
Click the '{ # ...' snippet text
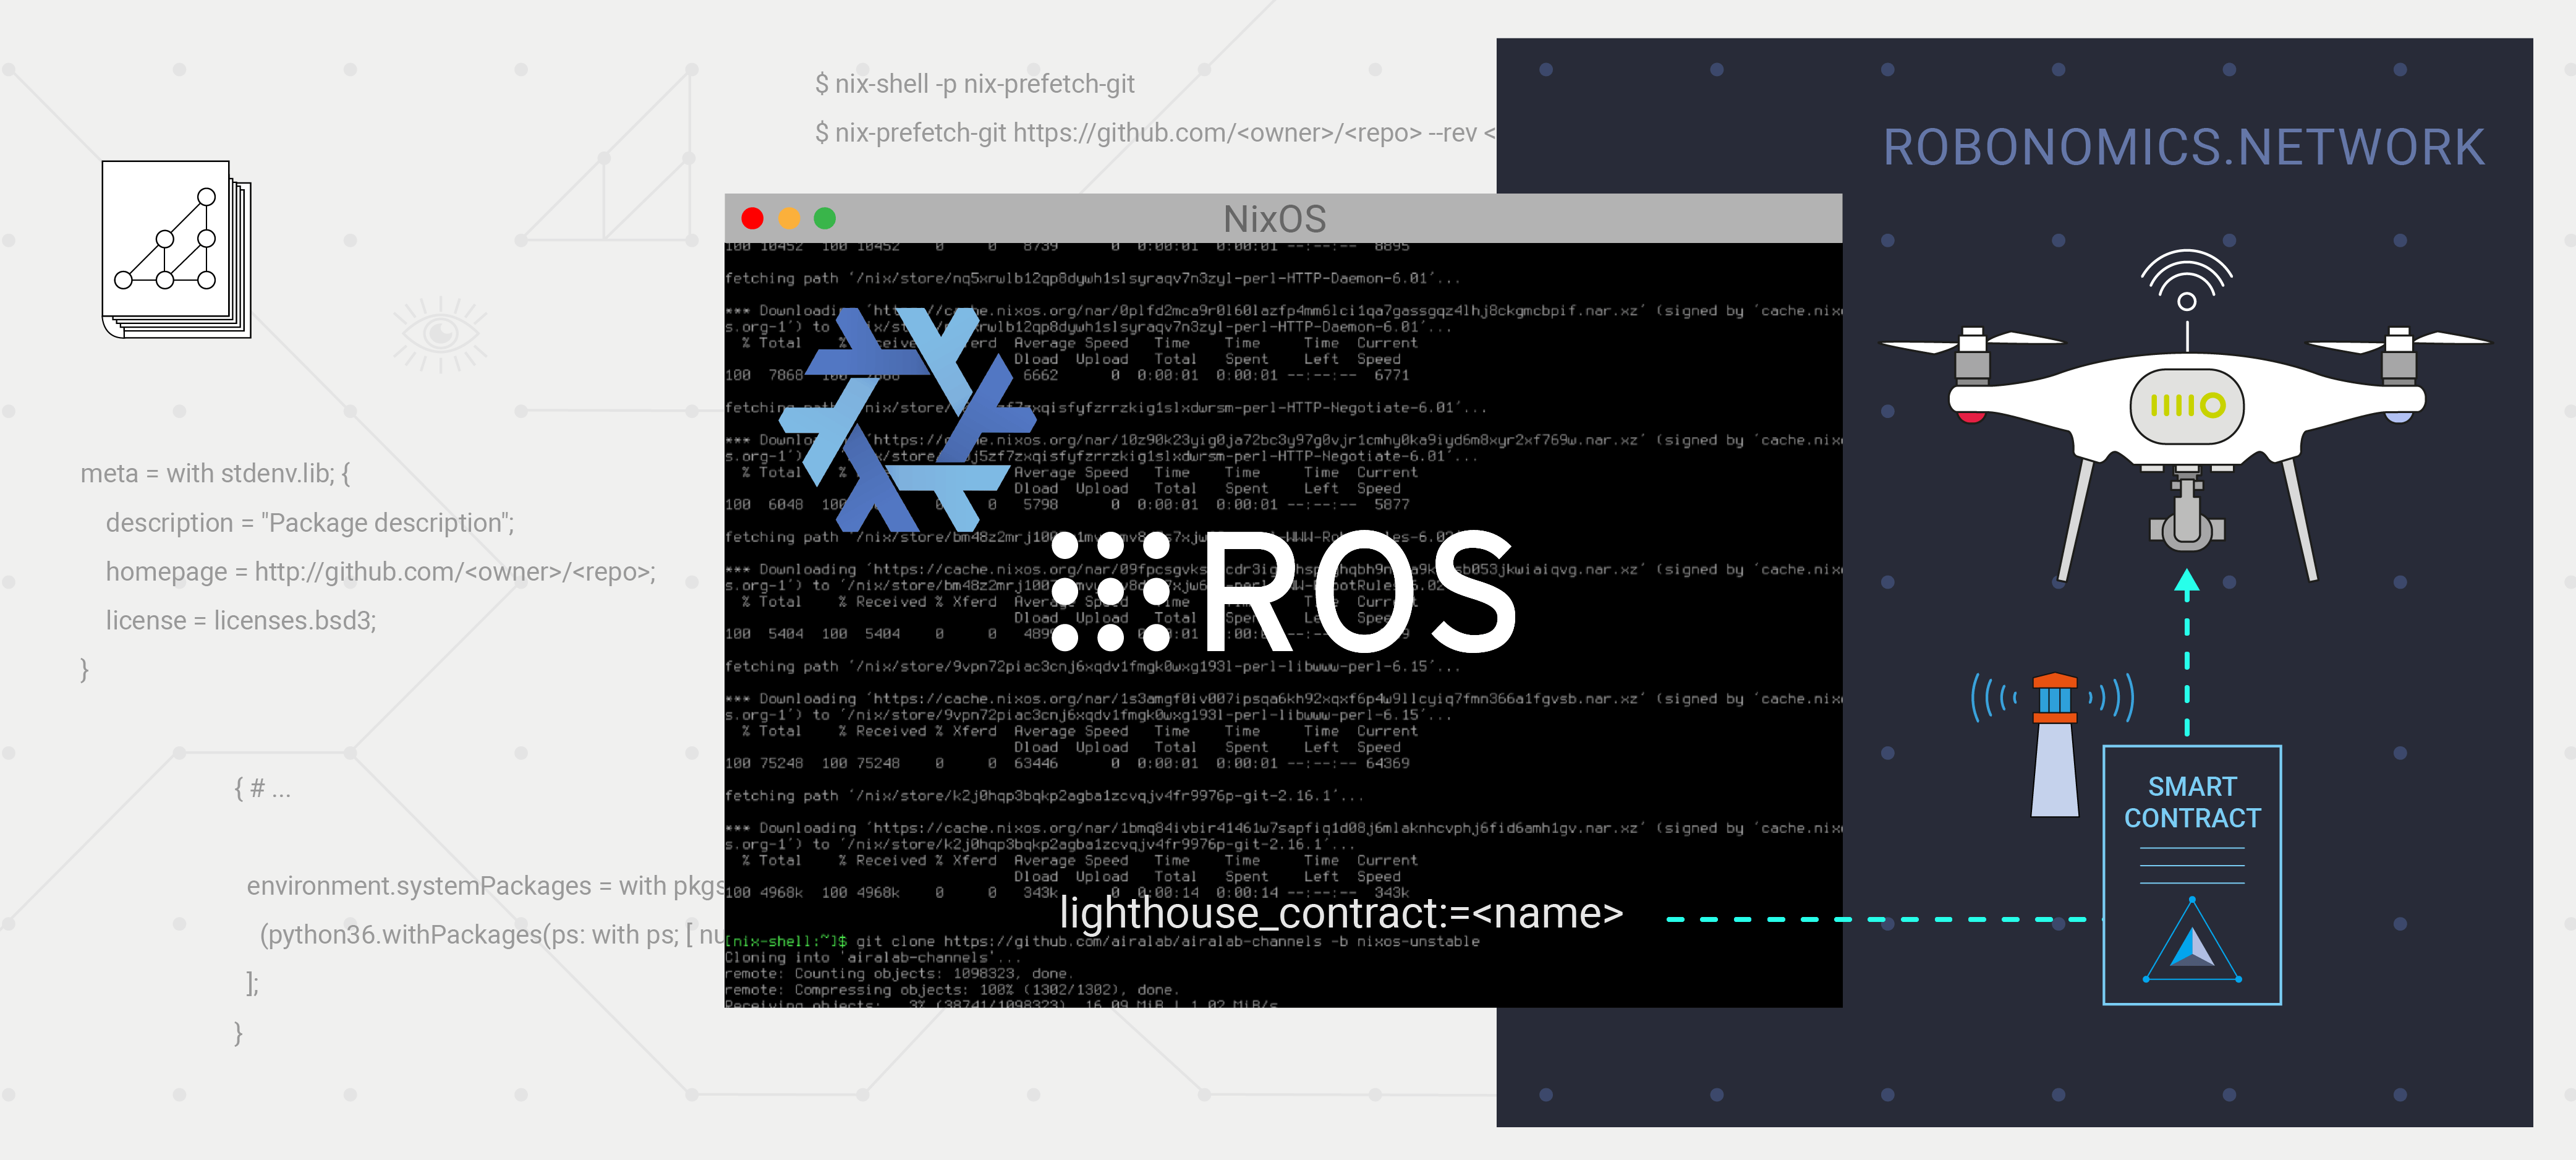coord(262,789)
